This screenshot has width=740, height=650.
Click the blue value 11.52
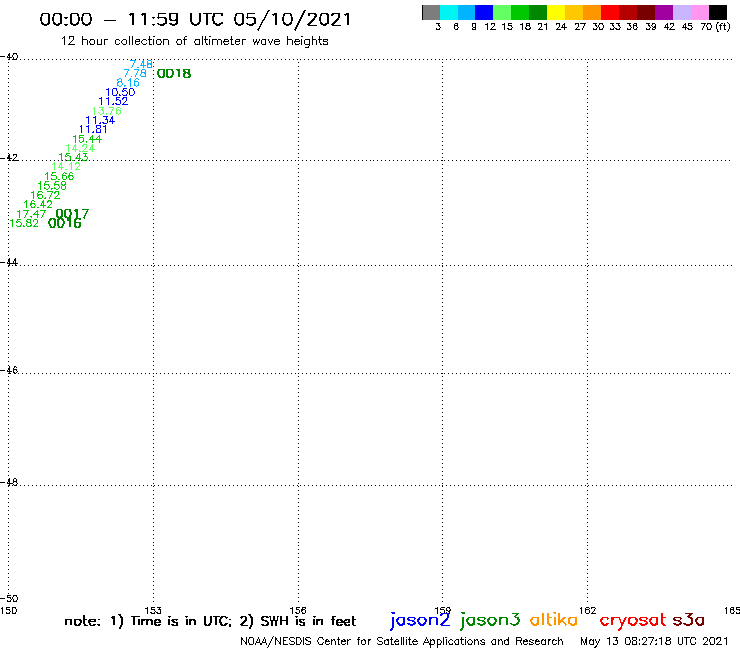click(x=113, y=101)
